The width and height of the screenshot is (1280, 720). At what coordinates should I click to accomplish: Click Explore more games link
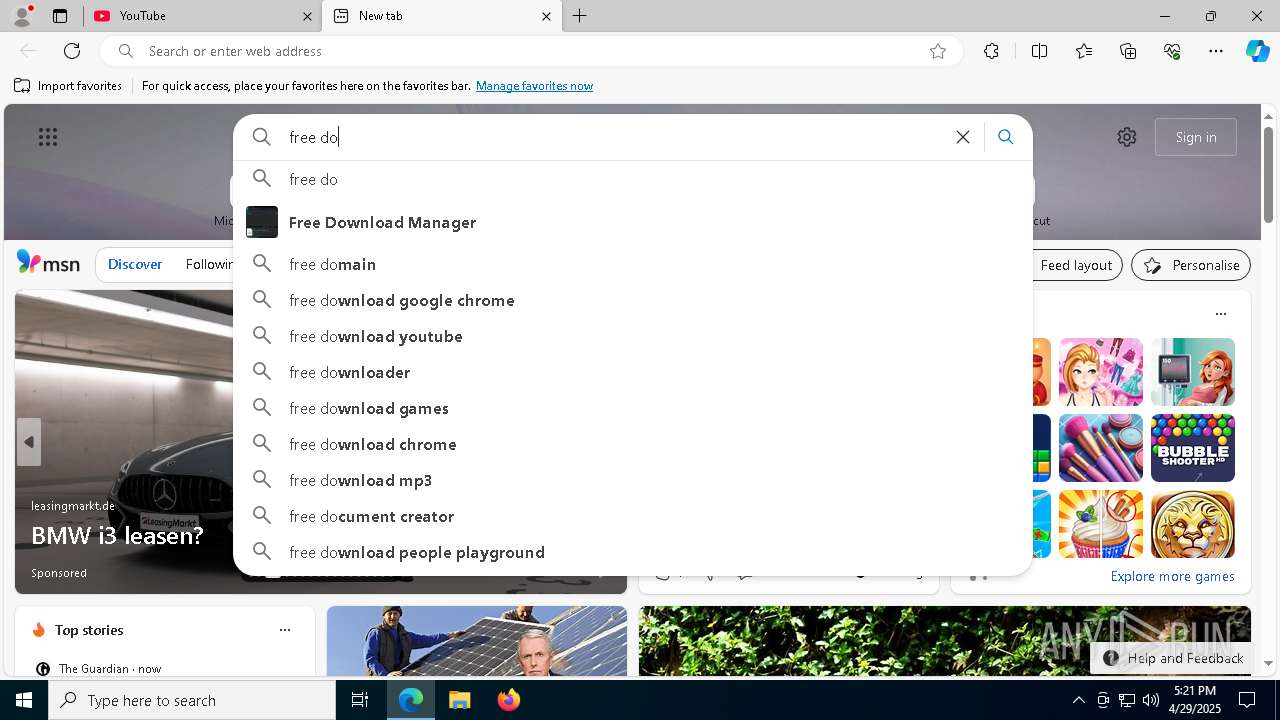pyautogui.click(x=1172, y=576)
